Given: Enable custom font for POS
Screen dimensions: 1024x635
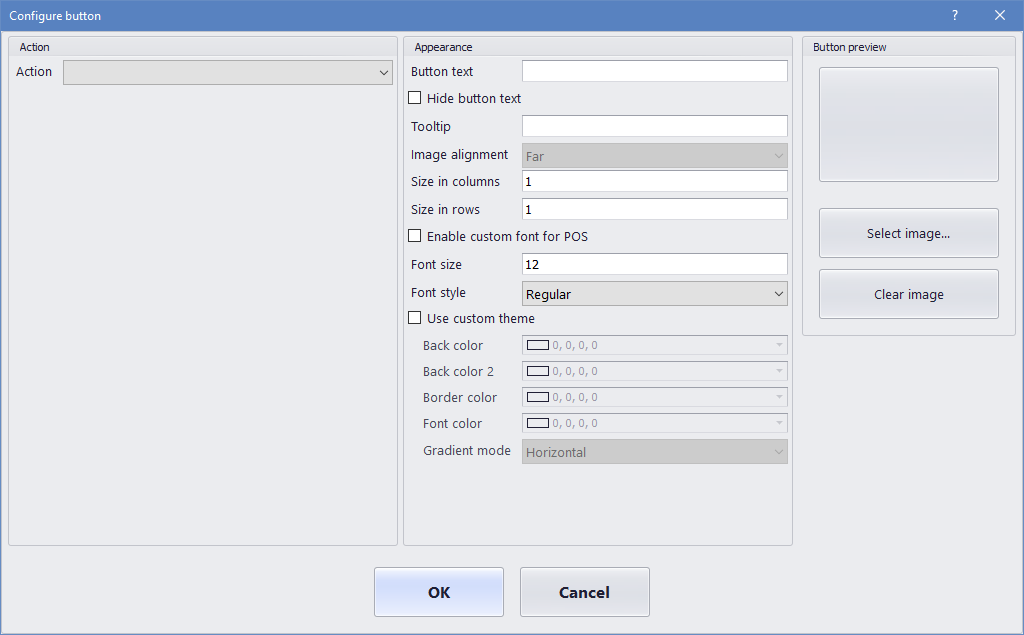Looking at the screenshot, I should click(415, 236).
